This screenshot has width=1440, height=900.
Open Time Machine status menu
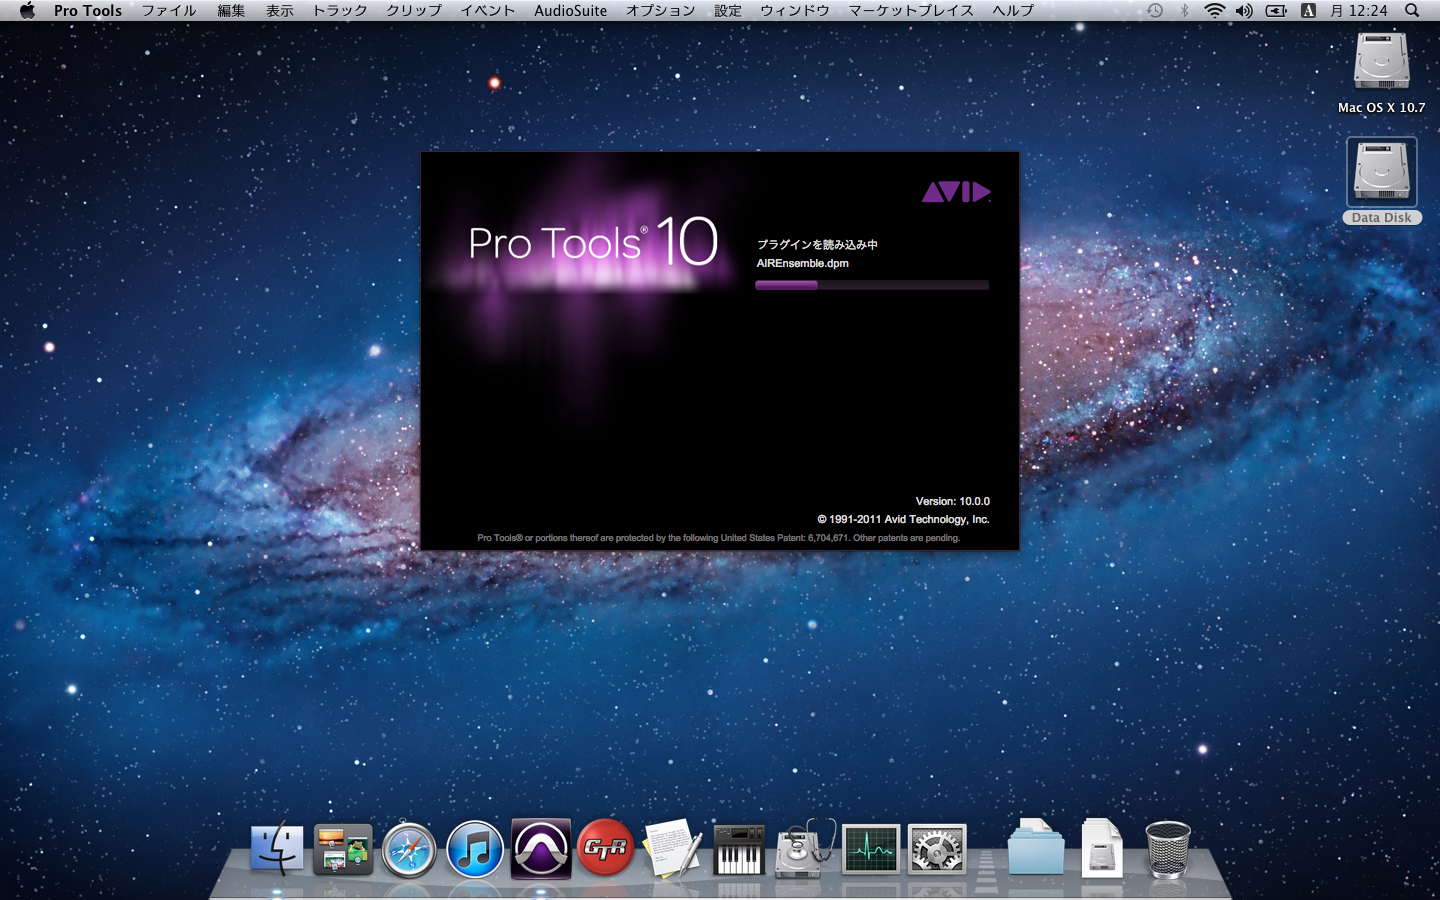coord(1155,10)
